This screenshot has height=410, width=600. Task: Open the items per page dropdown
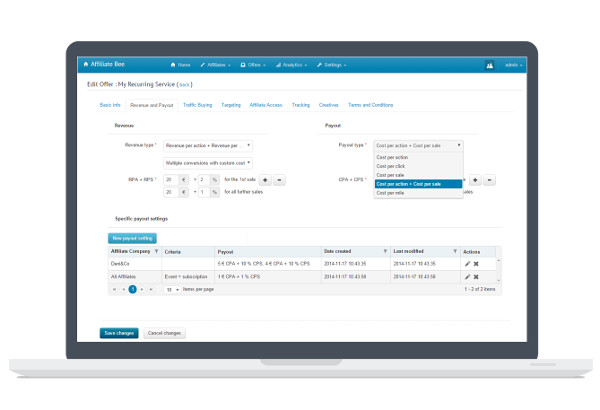click(x=172, y=290)
